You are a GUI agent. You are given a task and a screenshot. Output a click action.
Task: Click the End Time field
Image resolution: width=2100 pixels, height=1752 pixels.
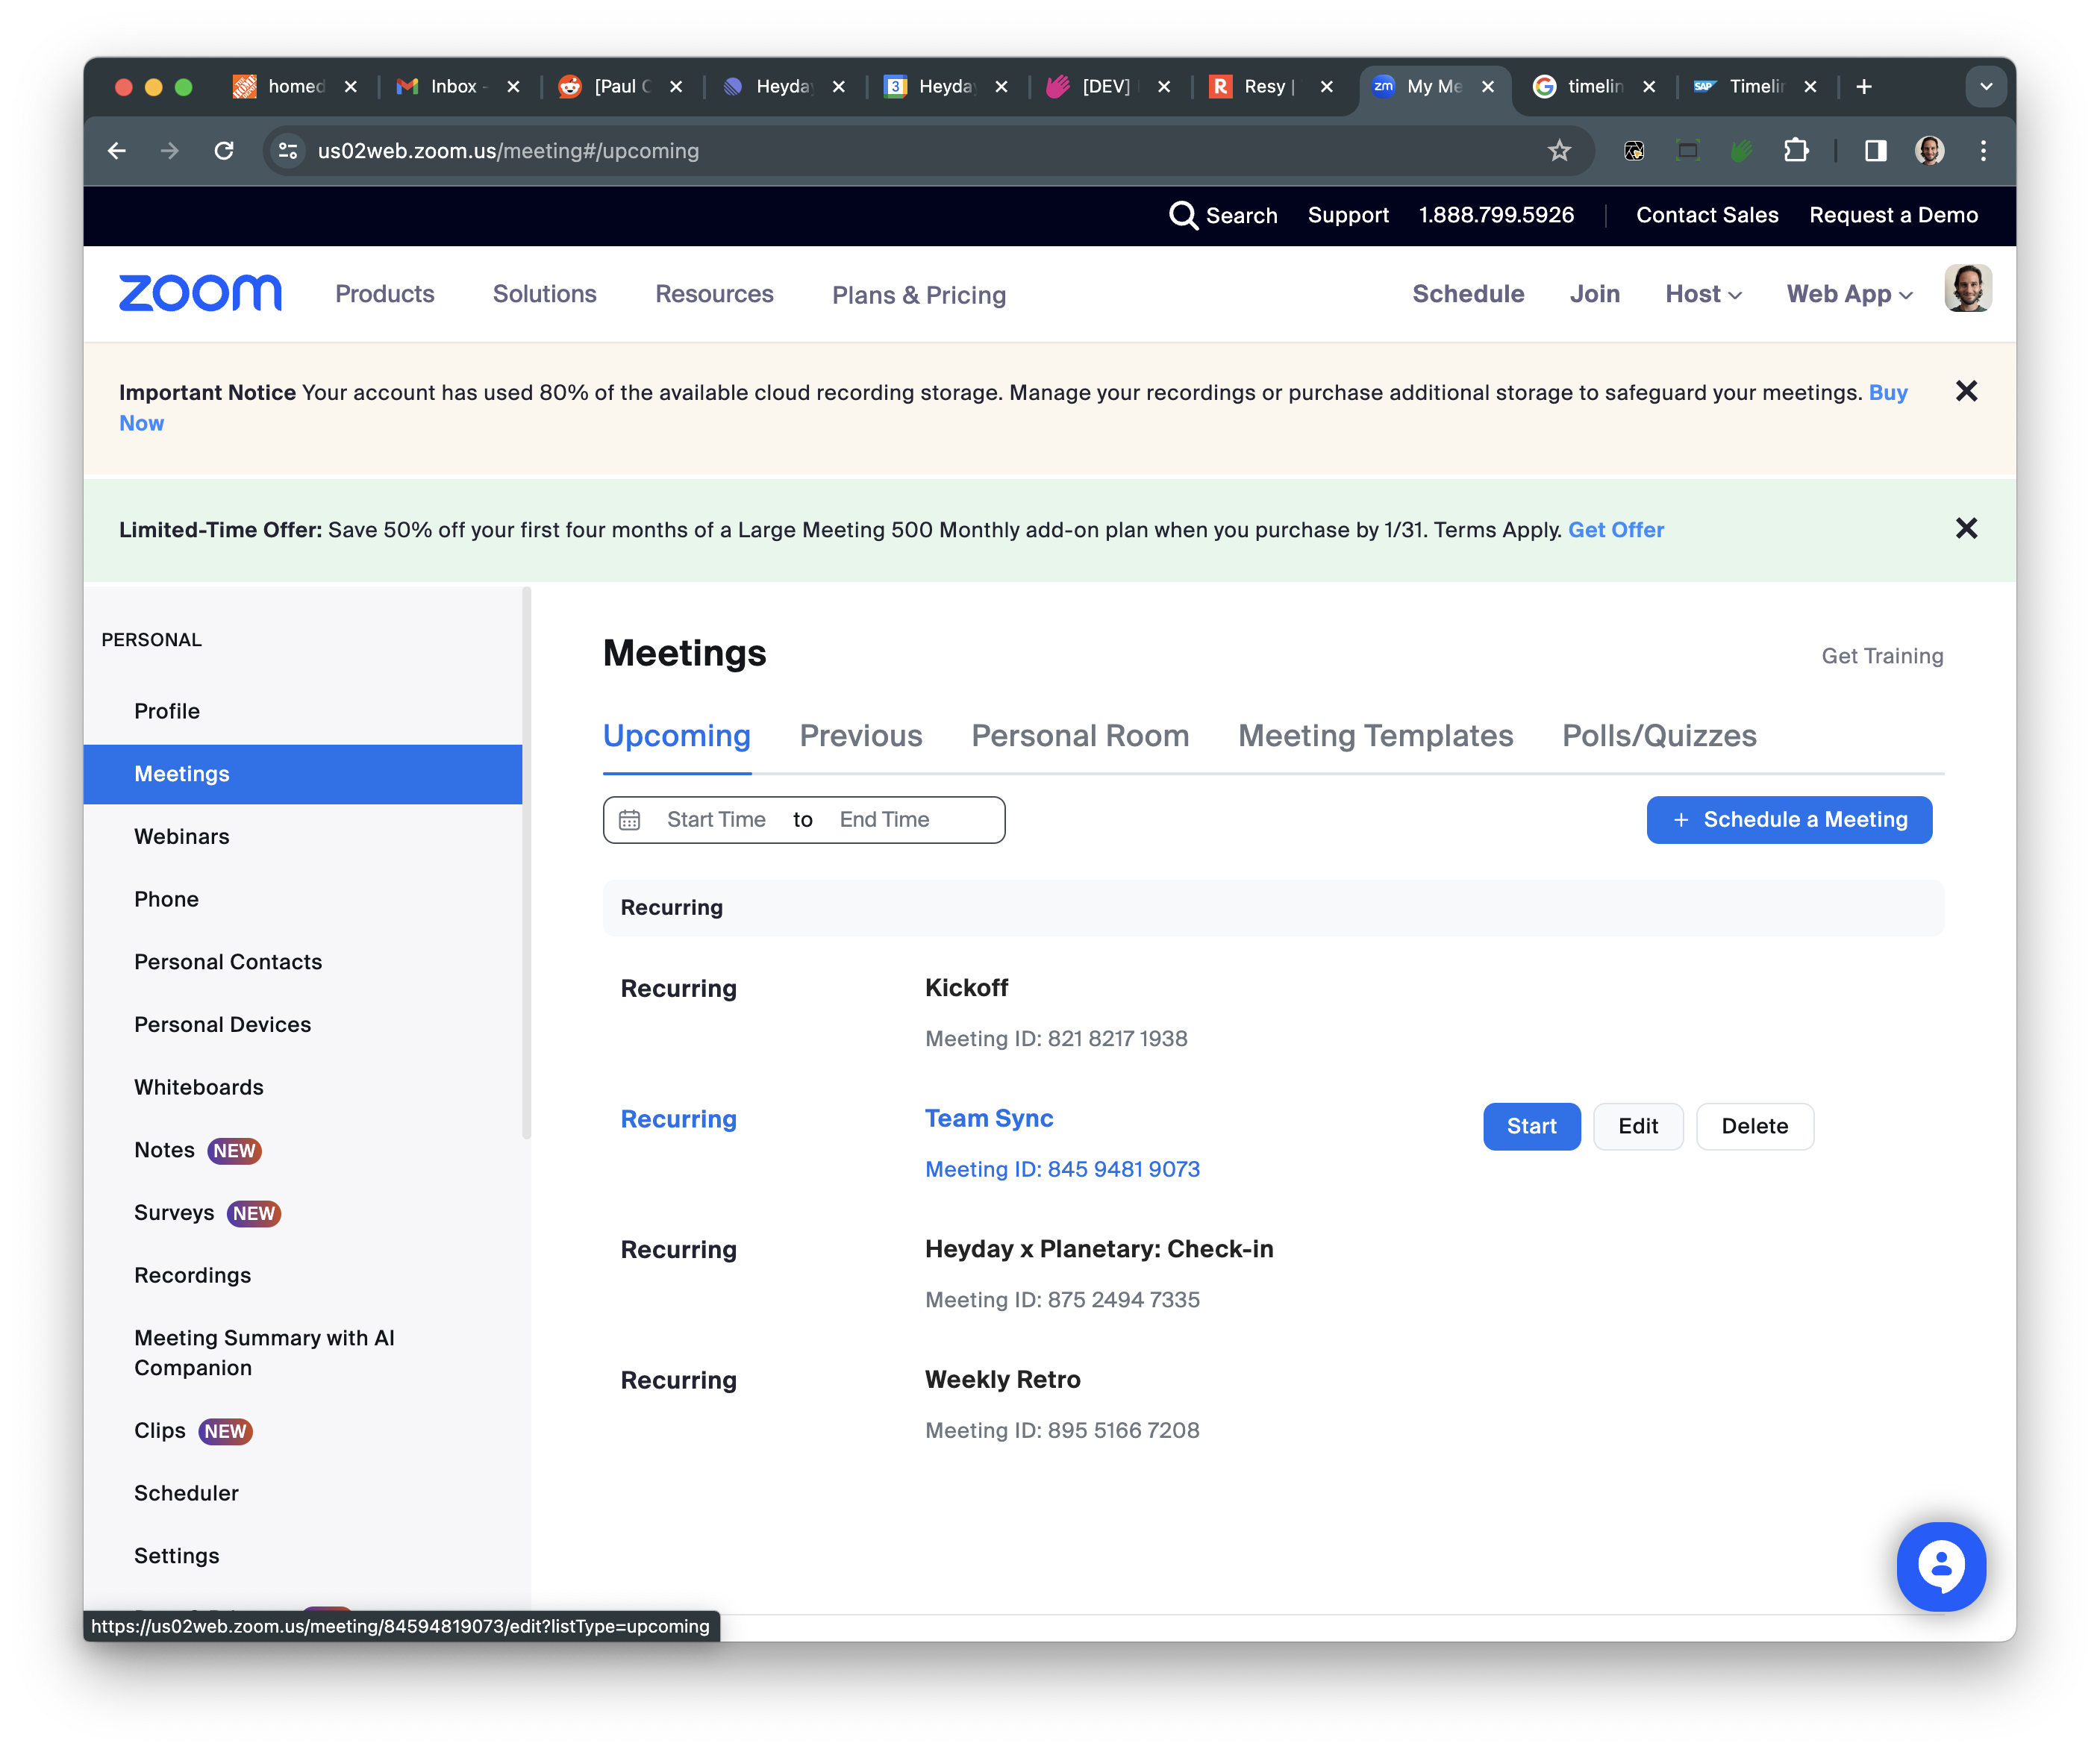[x=884, y=820]
